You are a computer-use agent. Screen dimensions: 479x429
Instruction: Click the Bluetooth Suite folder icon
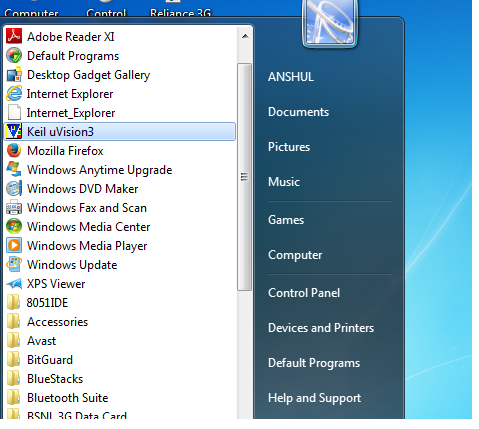14,397
